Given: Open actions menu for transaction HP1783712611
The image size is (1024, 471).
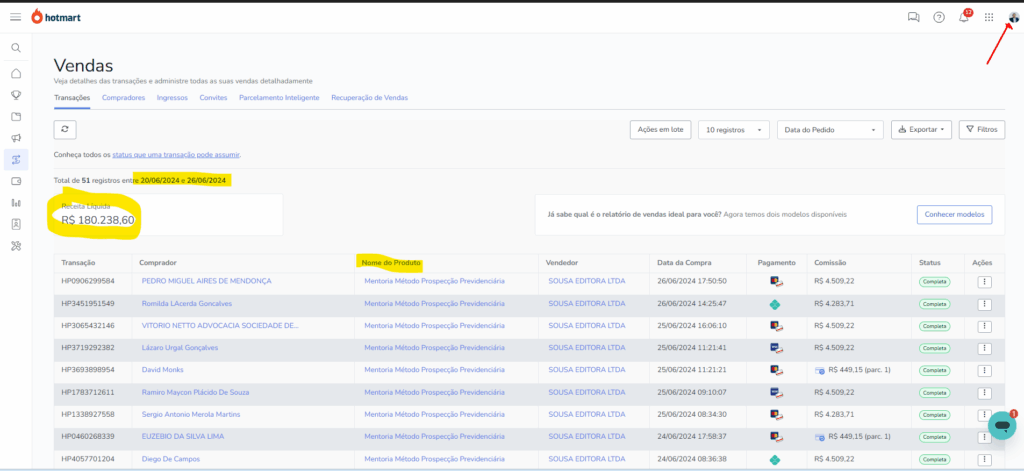Looking at the screenshot, I should [985, 393].
